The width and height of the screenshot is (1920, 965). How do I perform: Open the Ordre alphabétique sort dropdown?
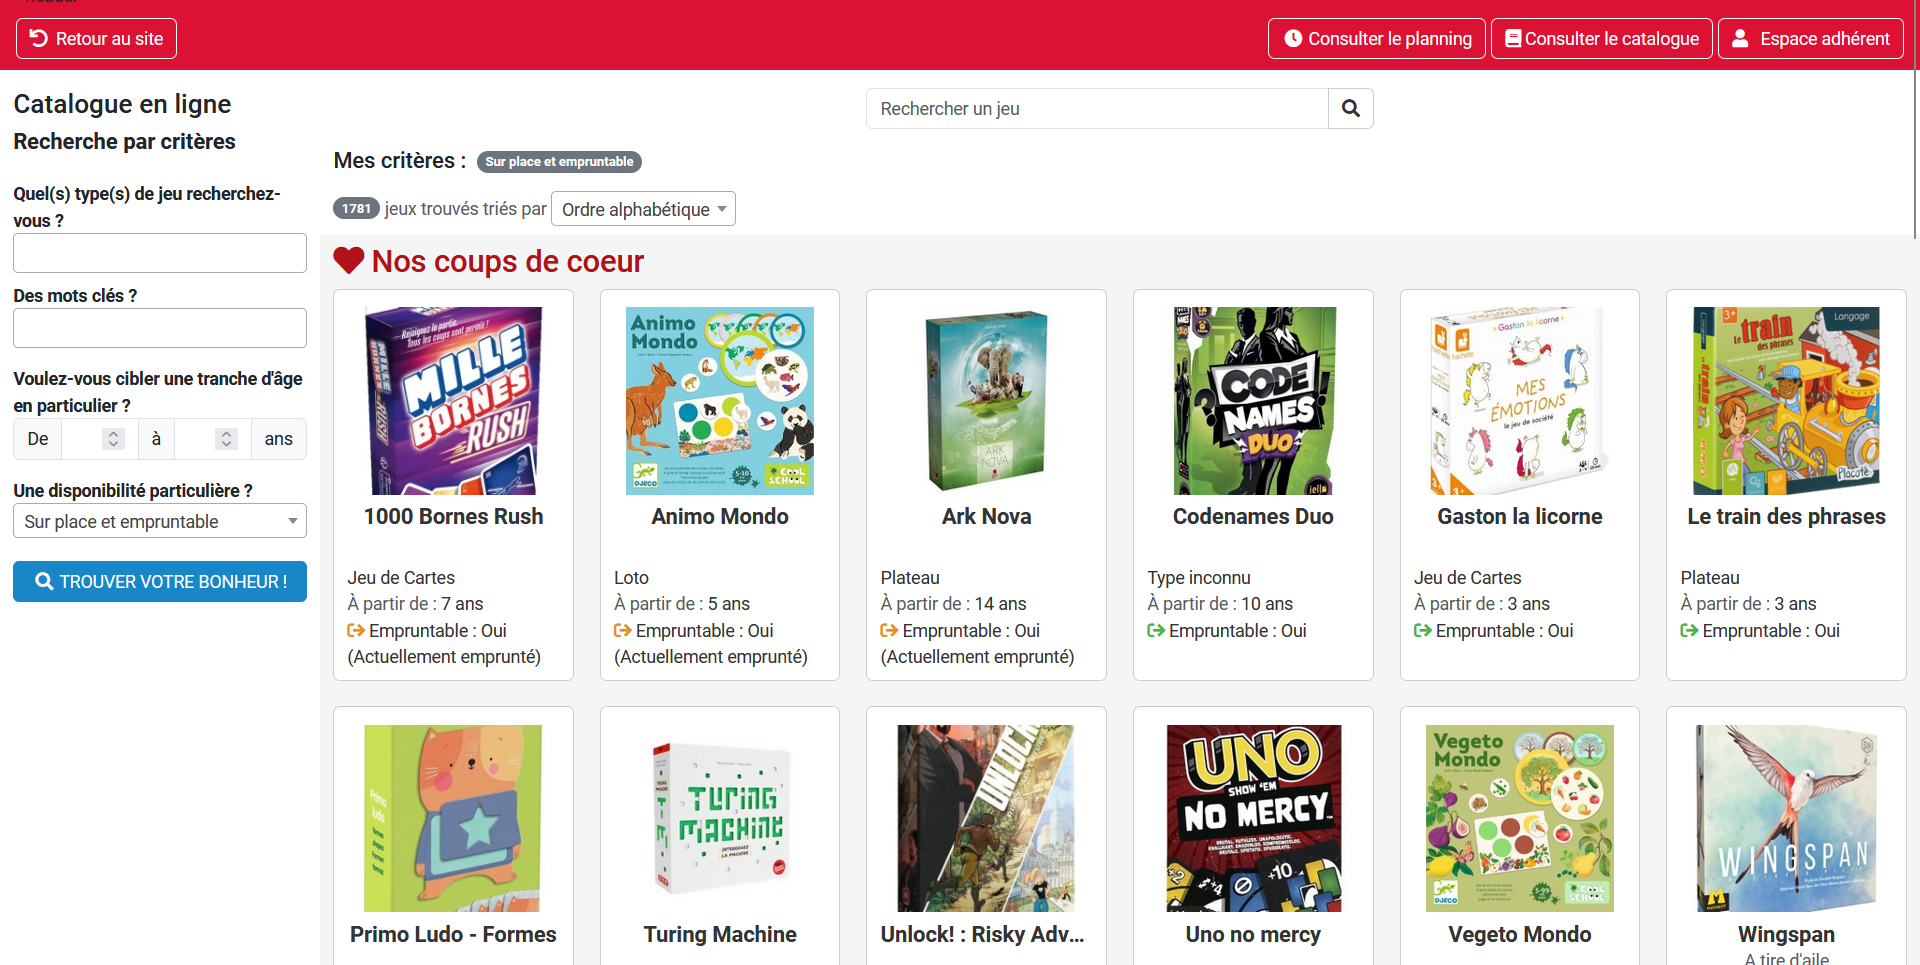[643, 209]
